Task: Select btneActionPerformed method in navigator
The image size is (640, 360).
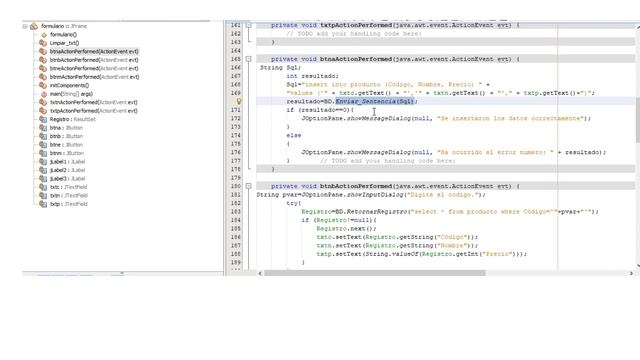Action: pyautogui.click(x=94, y=69)
